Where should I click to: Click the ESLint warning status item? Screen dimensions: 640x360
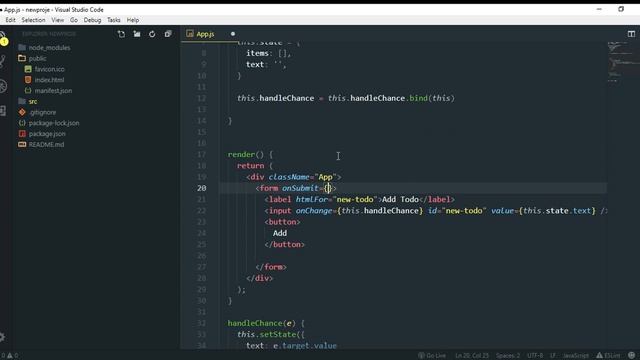(x=608, y=356)
